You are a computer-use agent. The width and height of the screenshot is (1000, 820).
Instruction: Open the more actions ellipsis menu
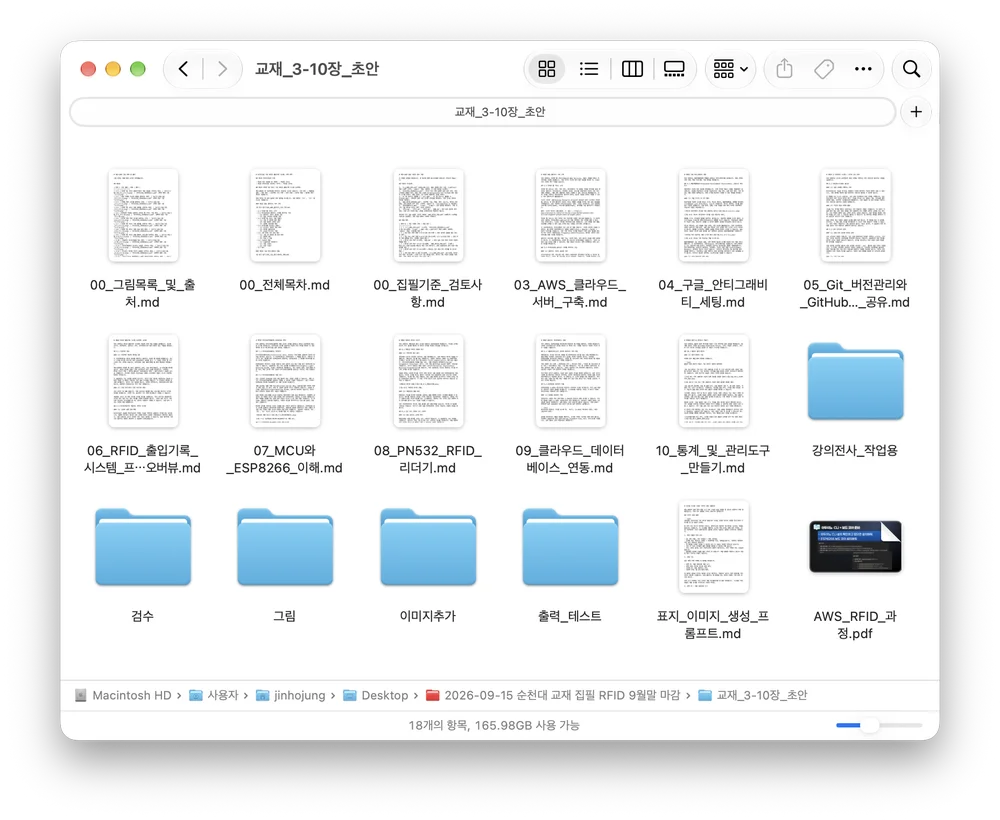pyautogui.click(x=863, y=69)
